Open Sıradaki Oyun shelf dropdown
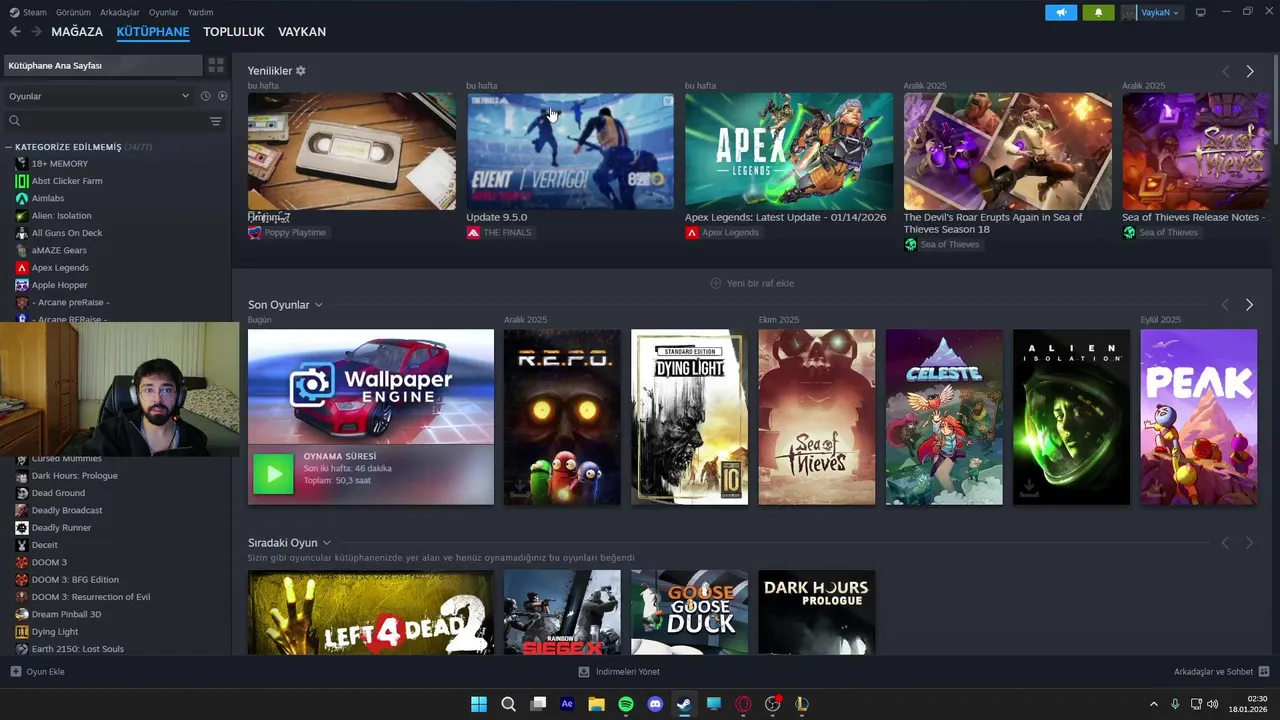Viewport: 1280px width, 720px height. click(326, 543)
